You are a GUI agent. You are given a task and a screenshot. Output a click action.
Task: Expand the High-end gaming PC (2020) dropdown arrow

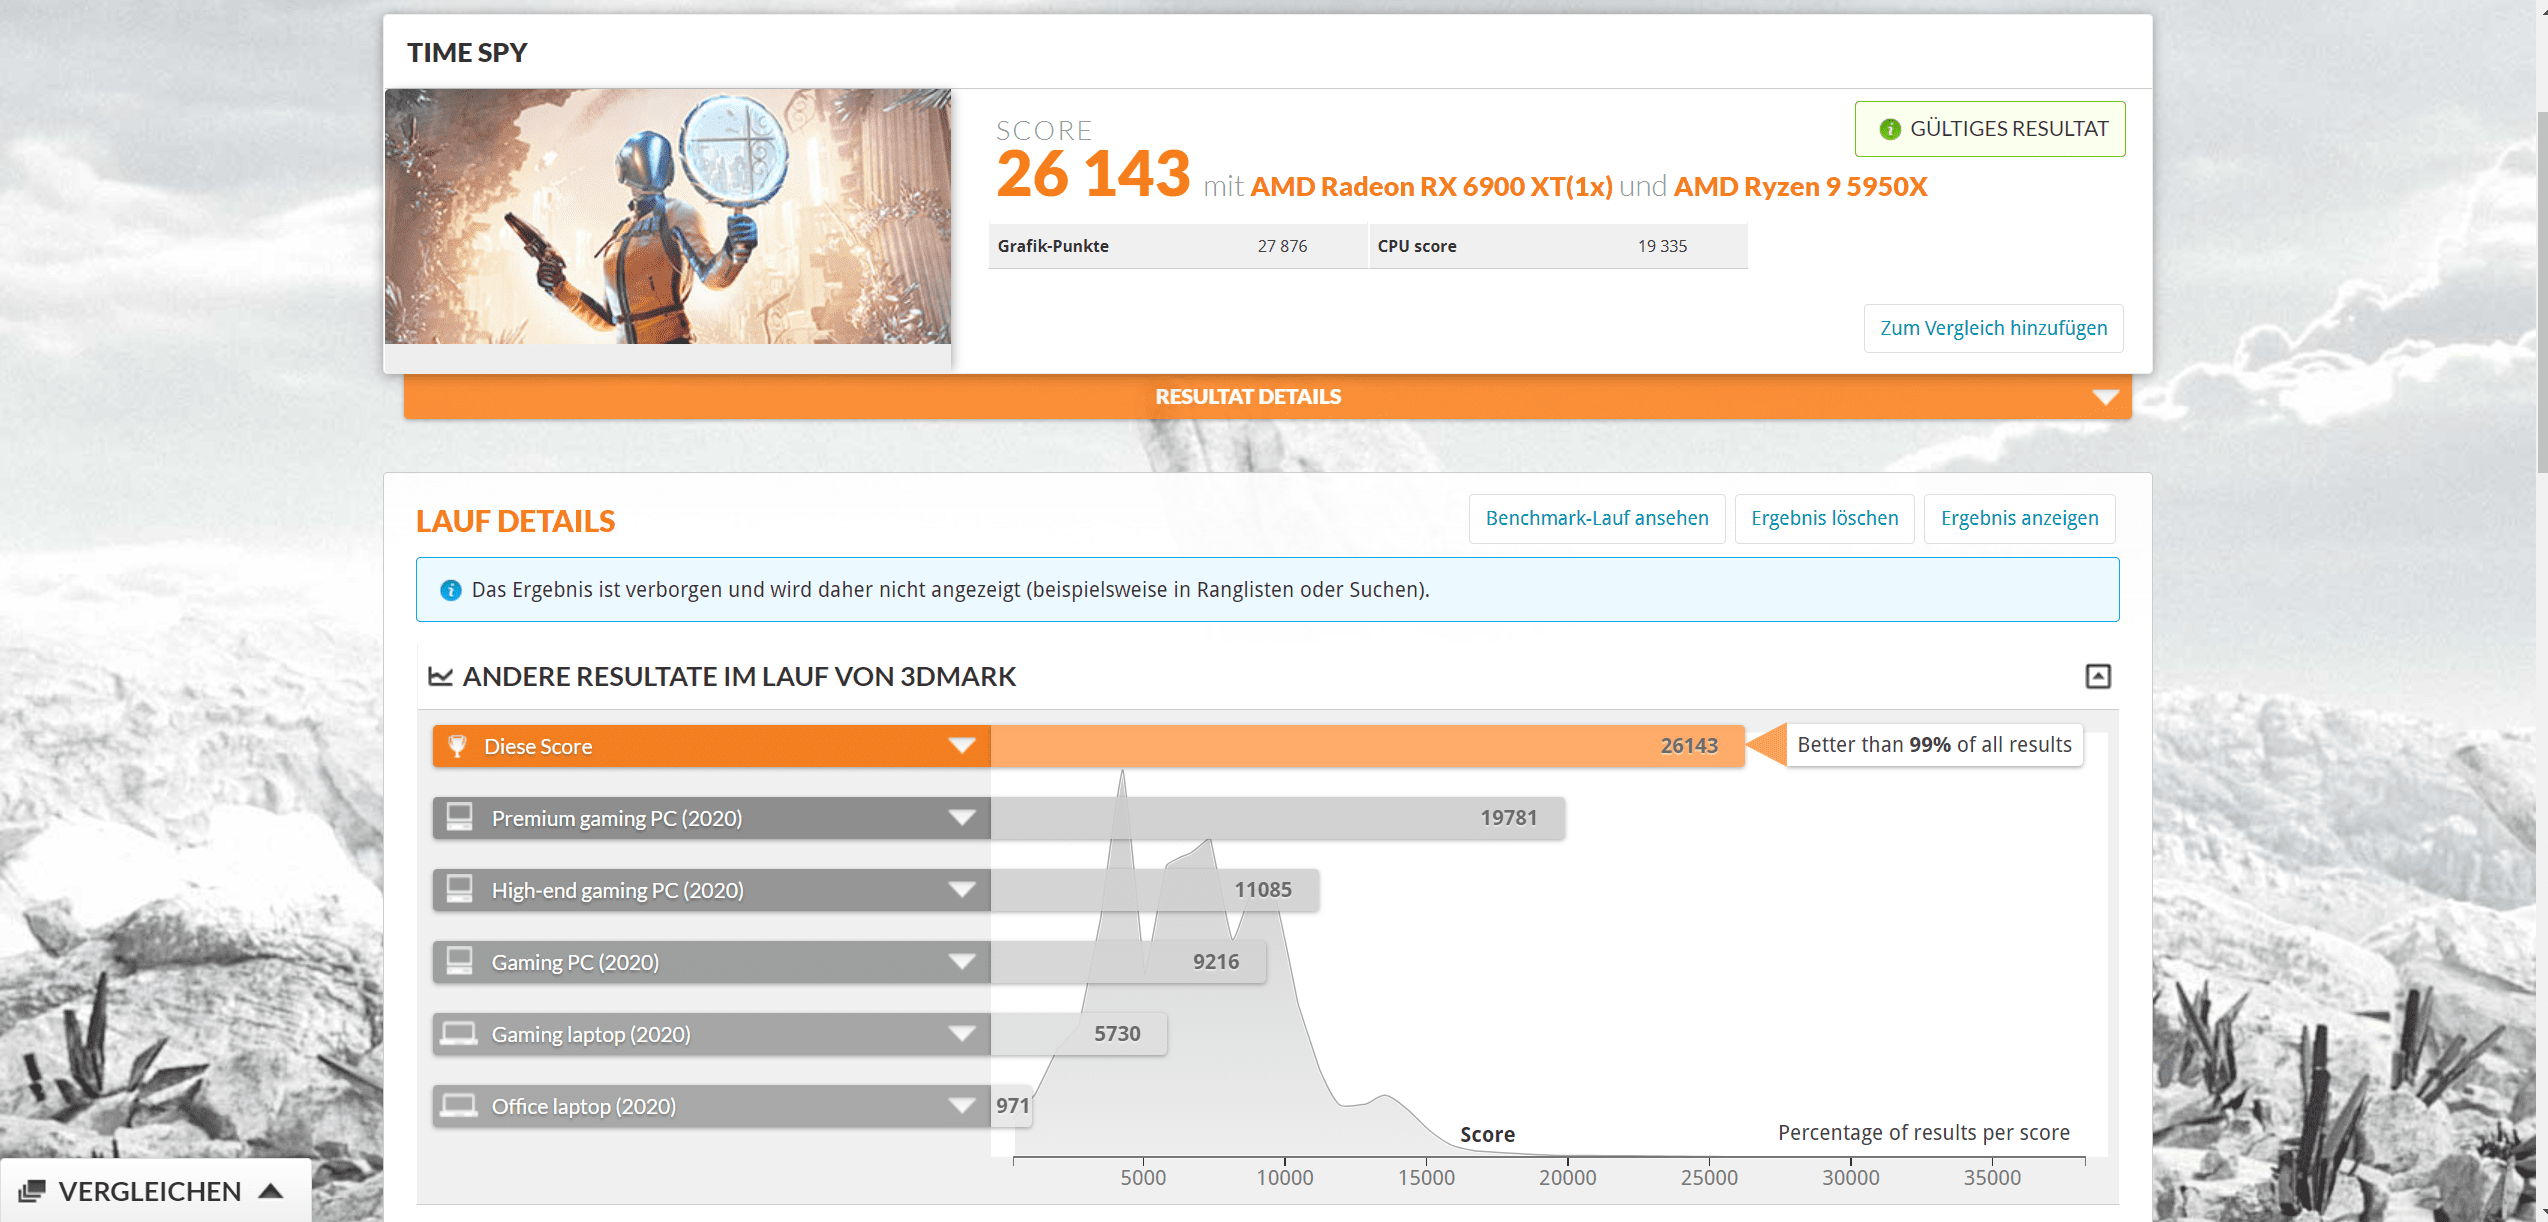point(962,890)
